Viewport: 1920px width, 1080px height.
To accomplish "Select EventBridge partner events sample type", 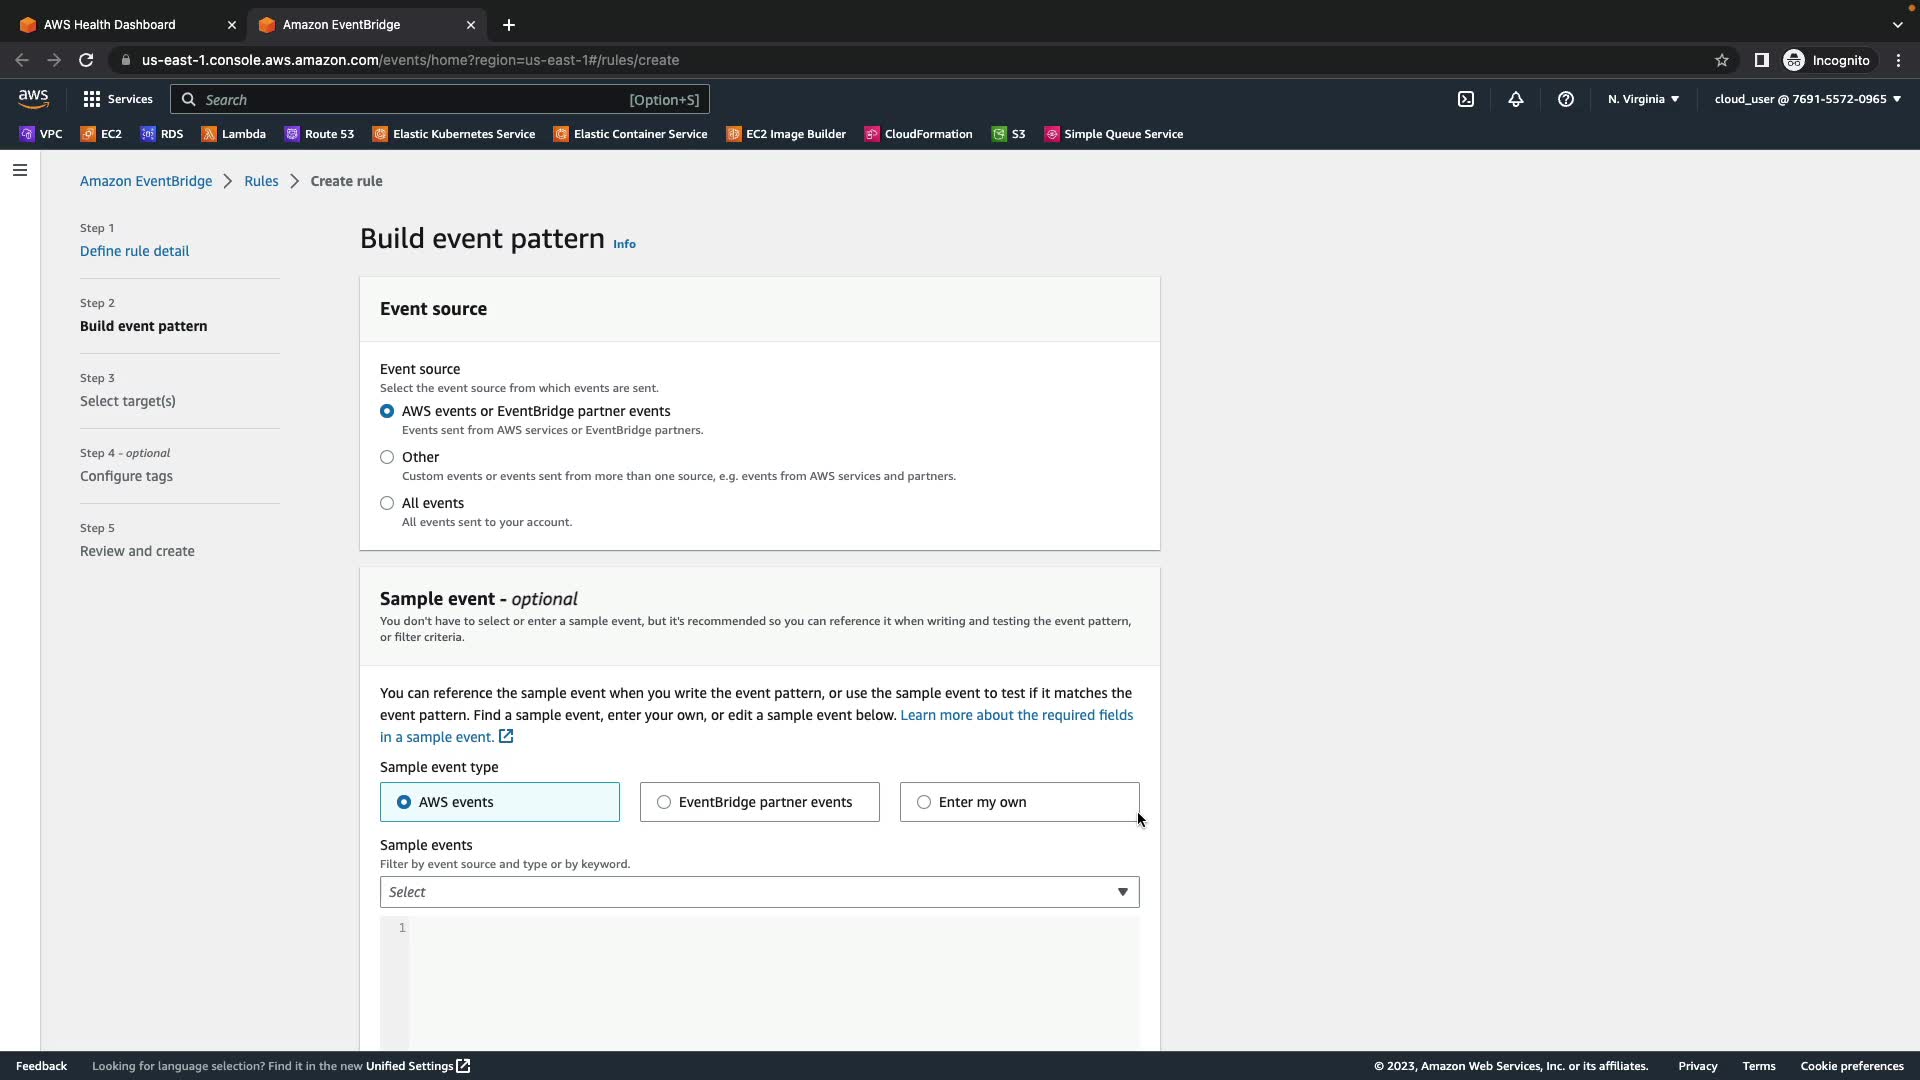I will point(664,802).
